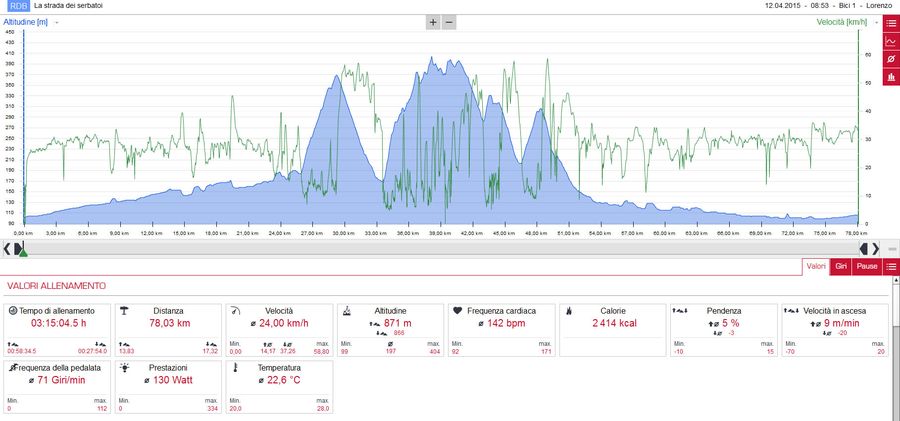Image resolution: width=900 pixels, height=421 pixels.
Task: Click the title La strada dei serbatoi
Action: (68, 5)
